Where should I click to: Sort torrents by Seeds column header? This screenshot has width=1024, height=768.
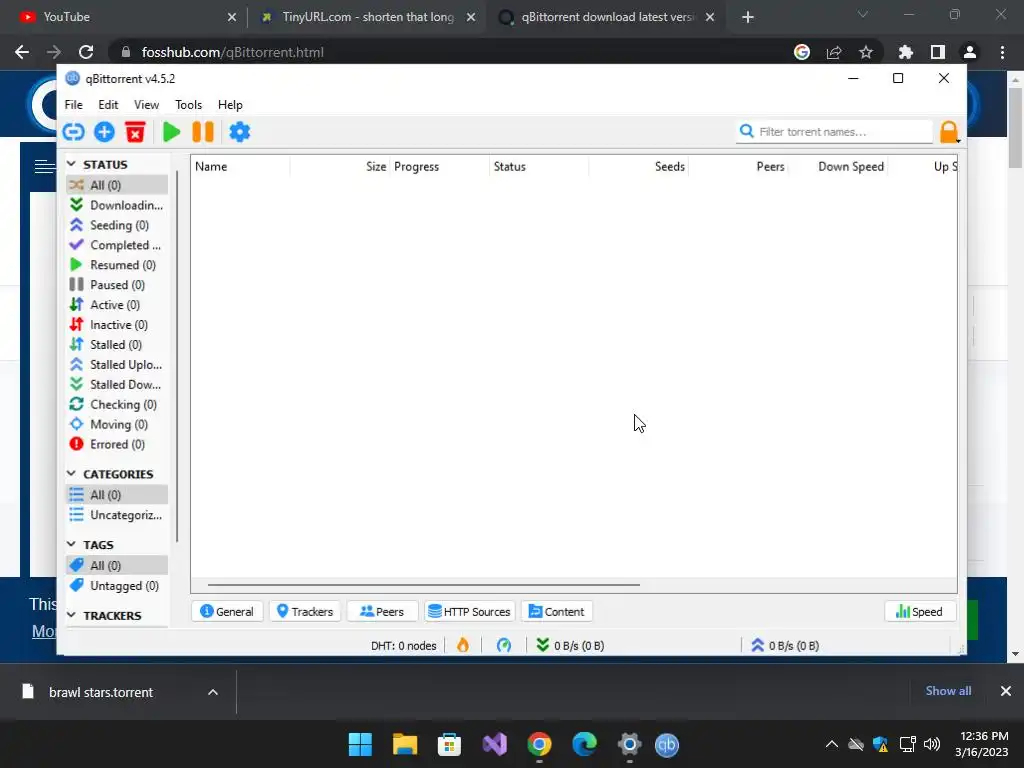click(639, 167)
